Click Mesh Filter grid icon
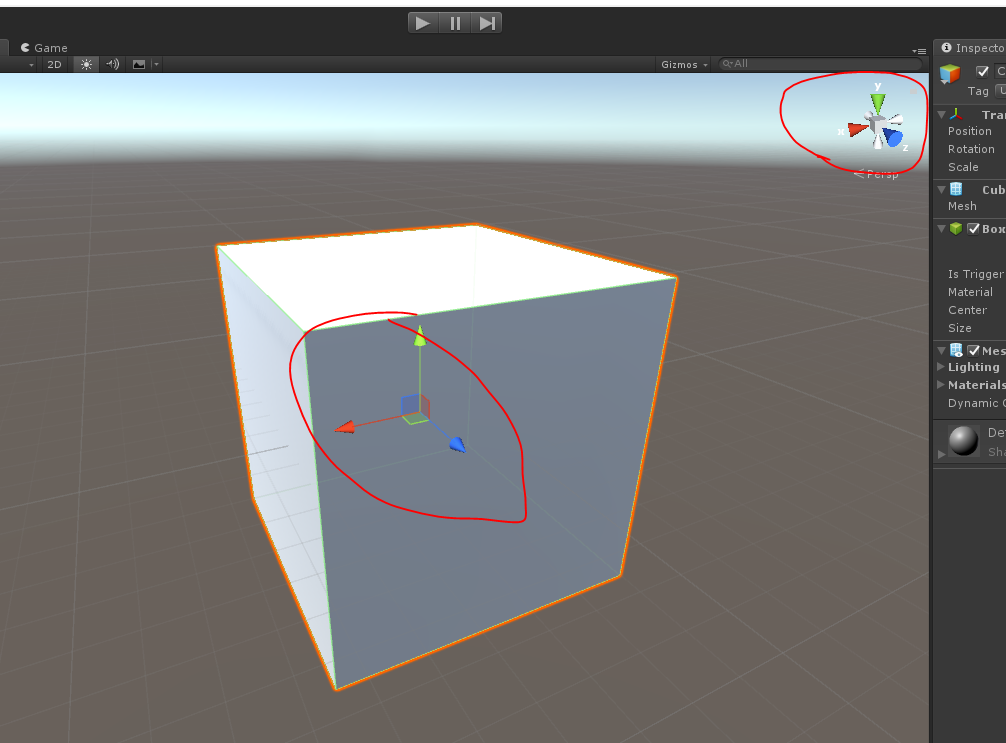 coord(956,189)
